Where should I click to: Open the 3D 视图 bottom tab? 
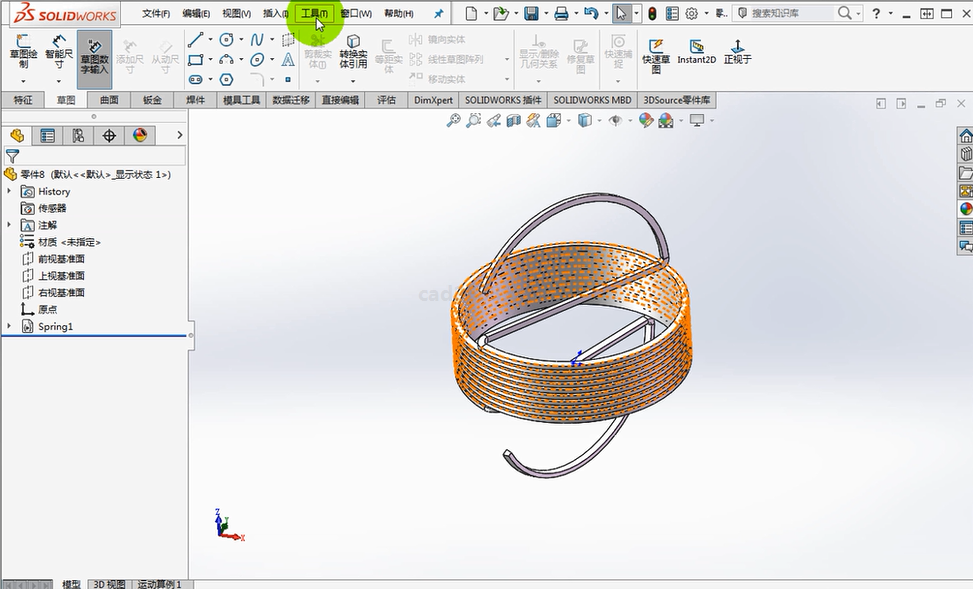click(x=109, y=584)
